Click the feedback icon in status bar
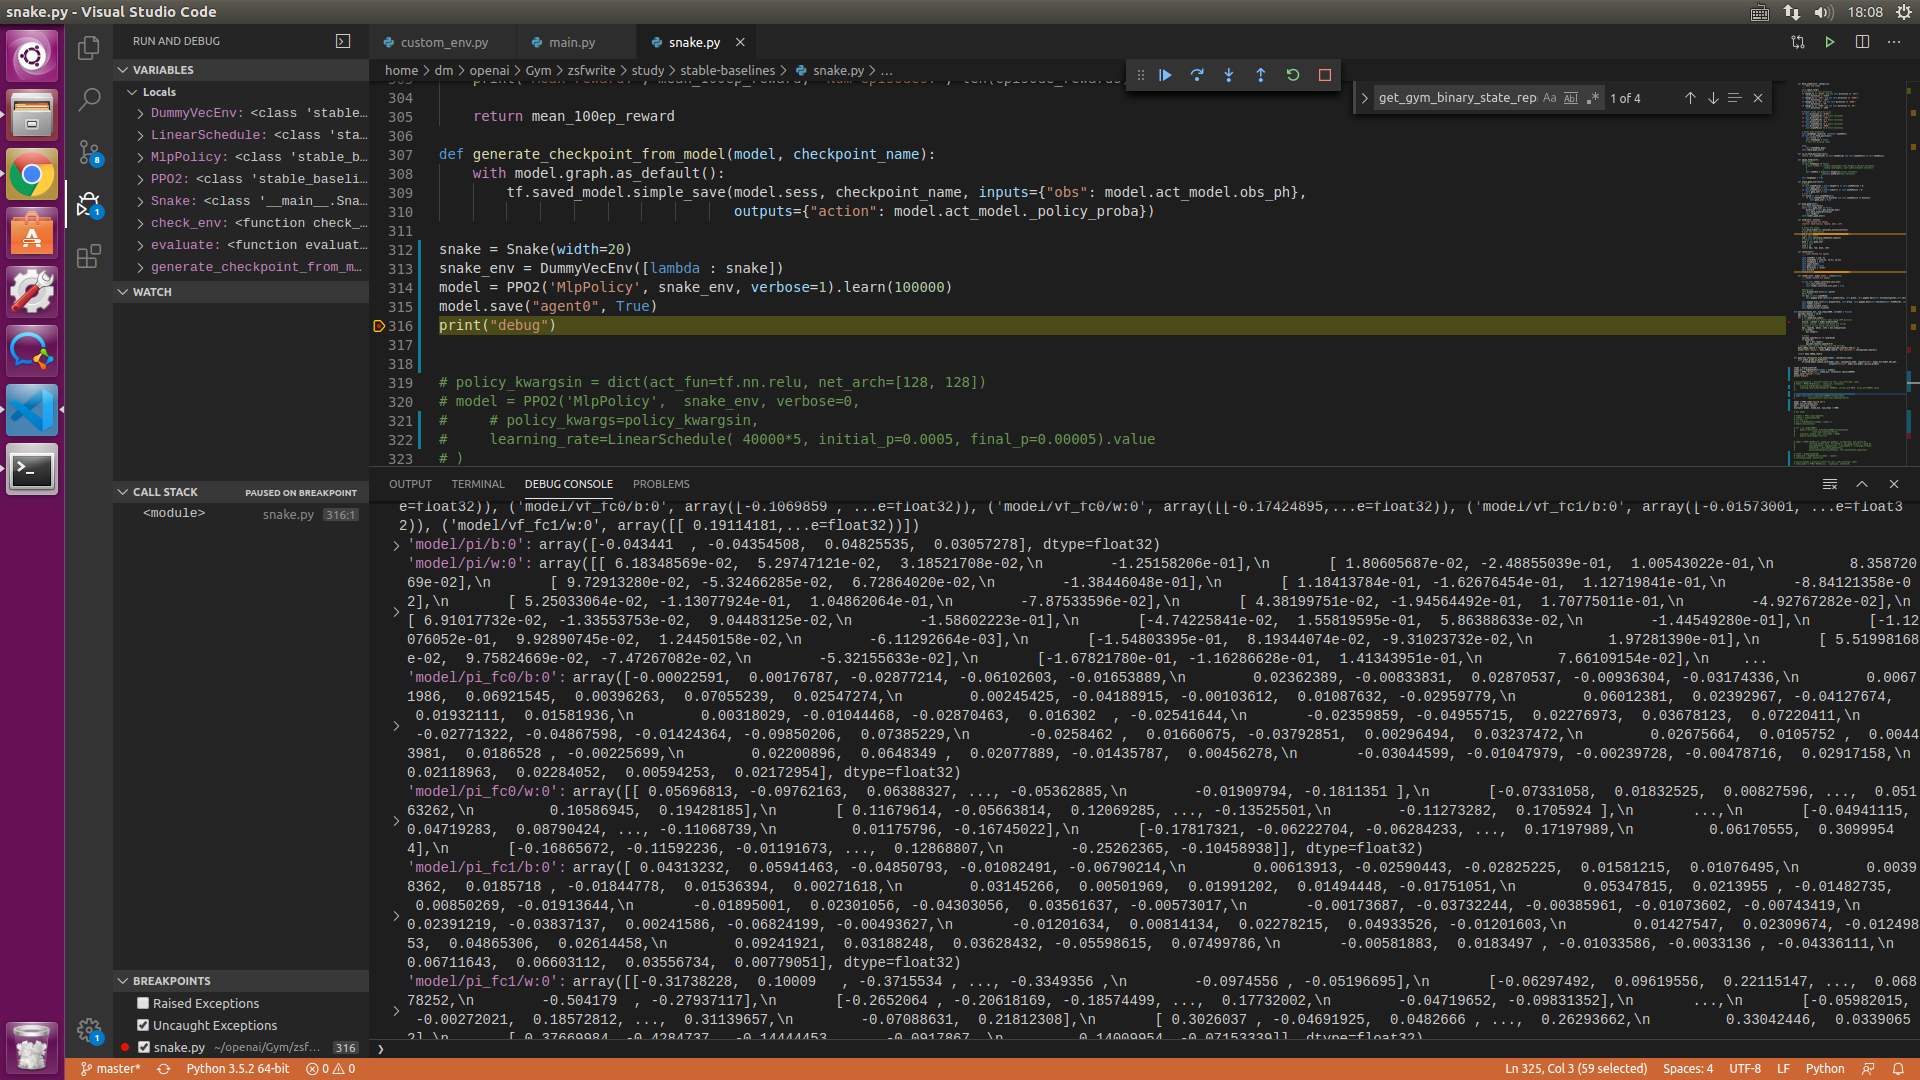1920x1080 pixels. 1868,1069
